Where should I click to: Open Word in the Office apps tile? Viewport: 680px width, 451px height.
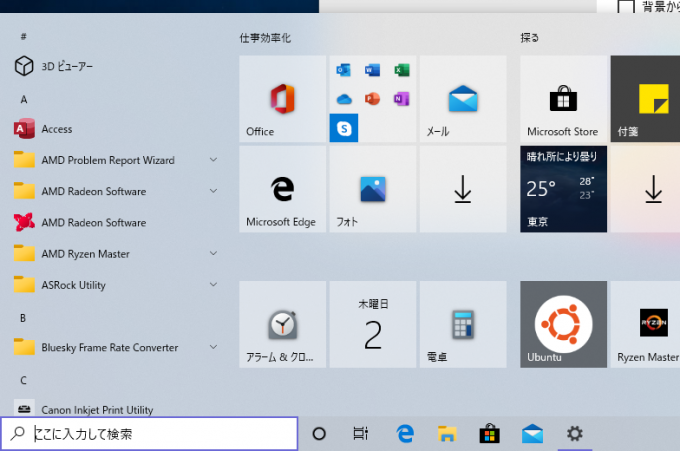click(x=373, y=70)
